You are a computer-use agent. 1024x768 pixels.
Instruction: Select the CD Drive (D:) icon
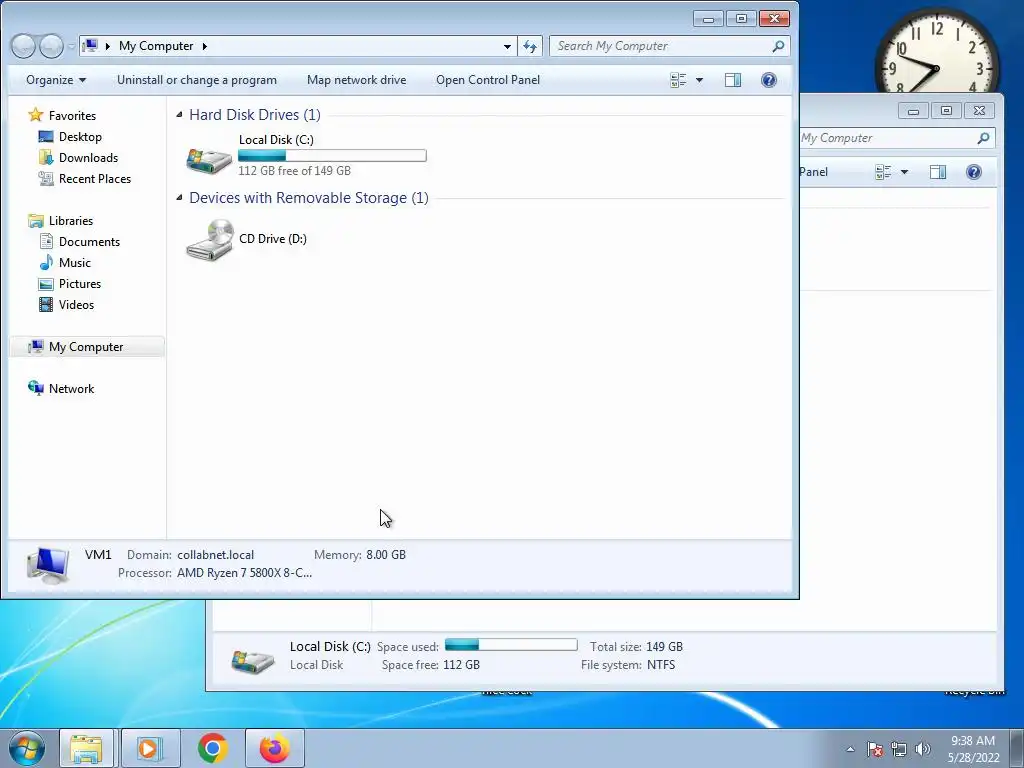click(x=210, y=240)
